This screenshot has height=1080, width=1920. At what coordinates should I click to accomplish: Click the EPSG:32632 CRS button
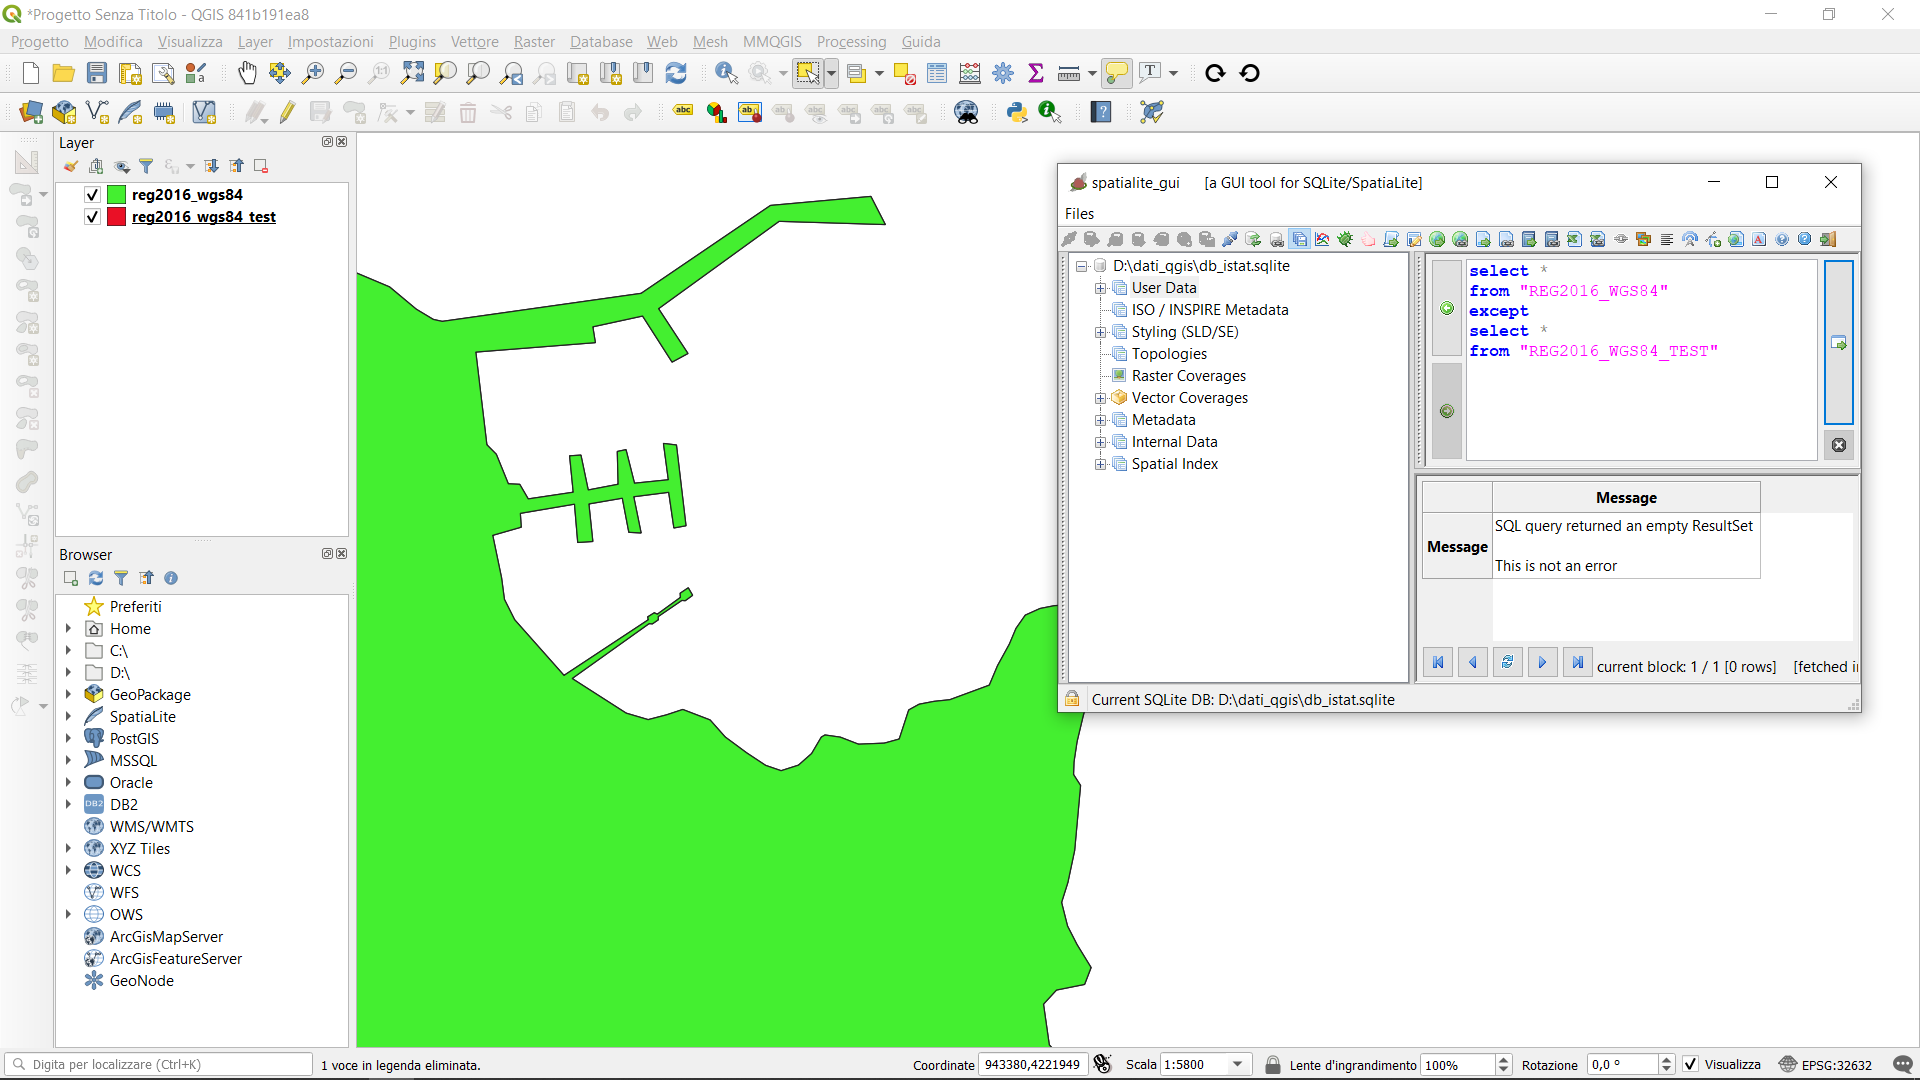coord(1825,1065)
